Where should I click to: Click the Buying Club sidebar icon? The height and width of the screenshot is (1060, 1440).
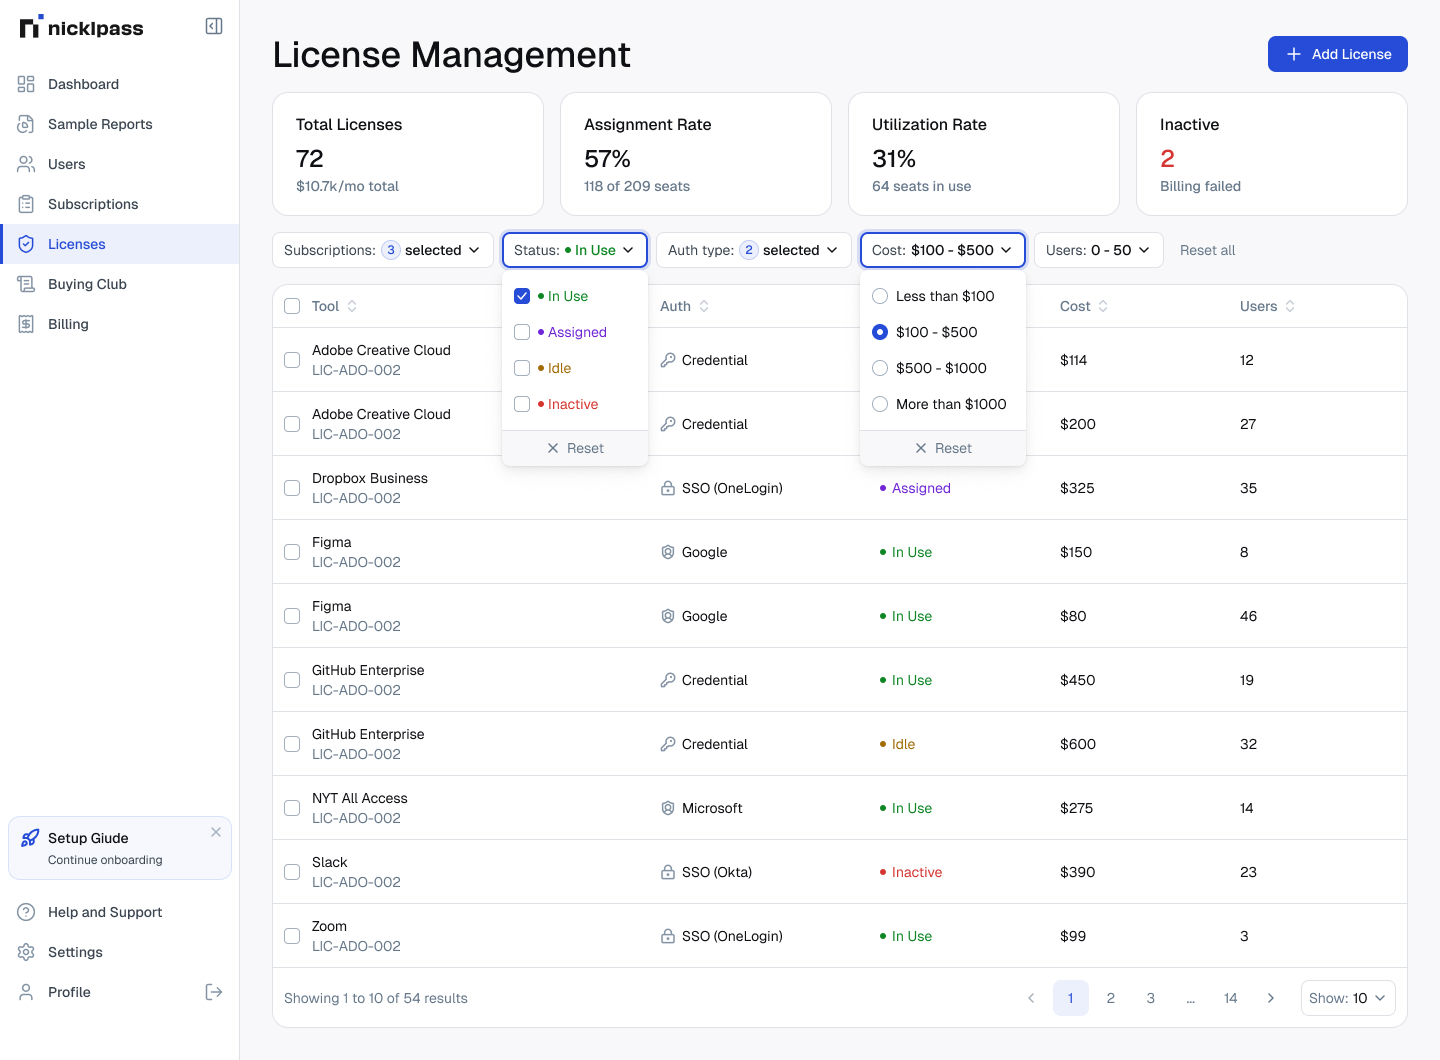click(x=26, y=284)
